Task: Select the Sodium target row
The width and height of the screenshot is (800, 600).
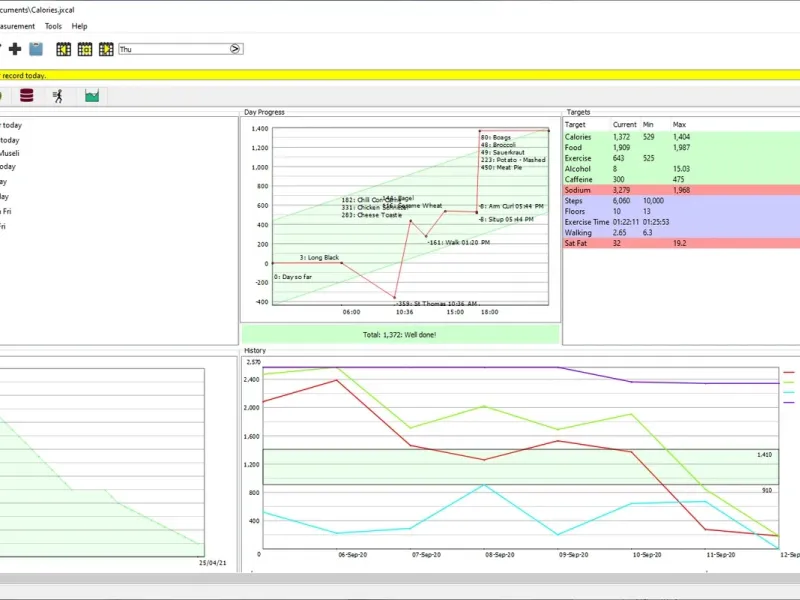Action: click(681, 190)
